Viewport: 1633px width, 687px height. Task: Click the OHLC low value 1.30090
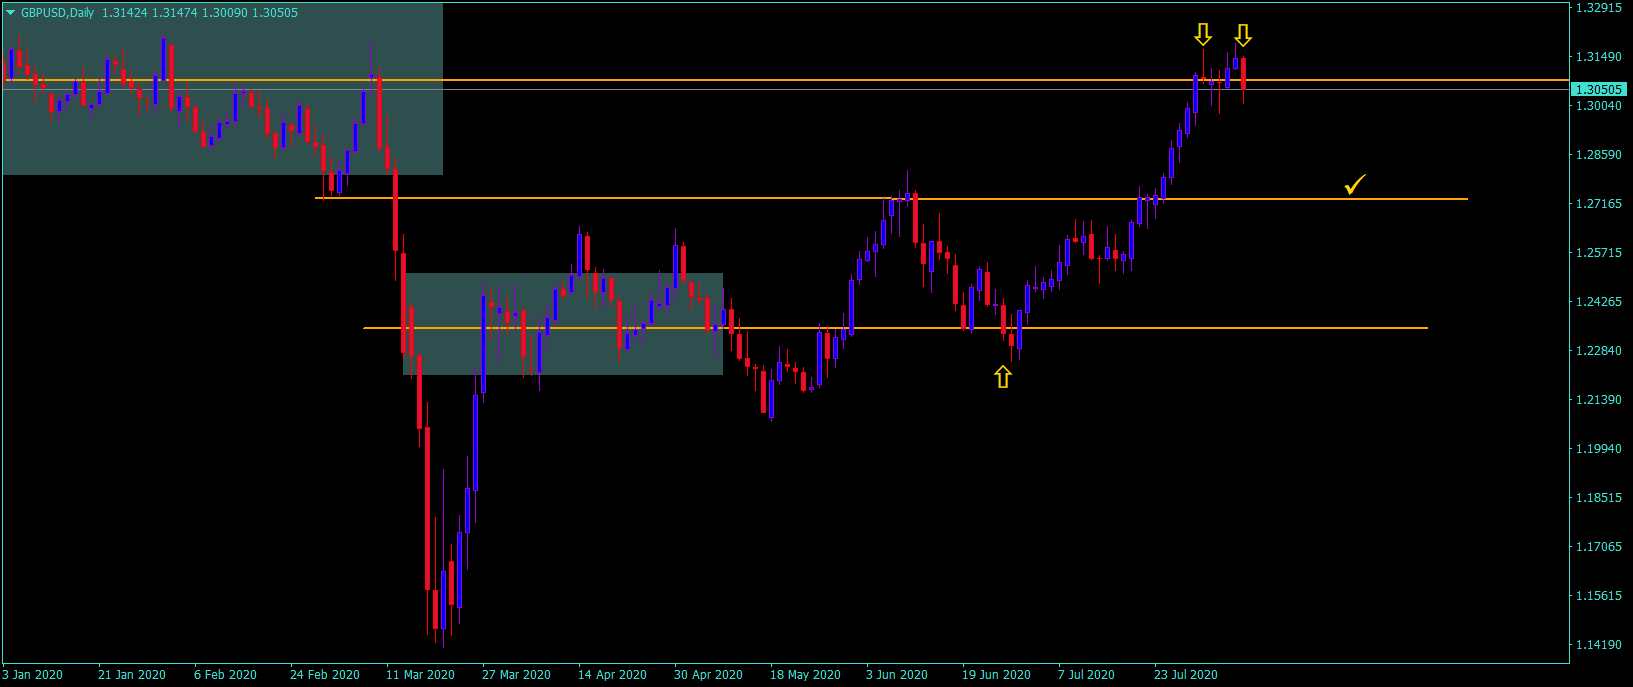(x=223, y=13)
